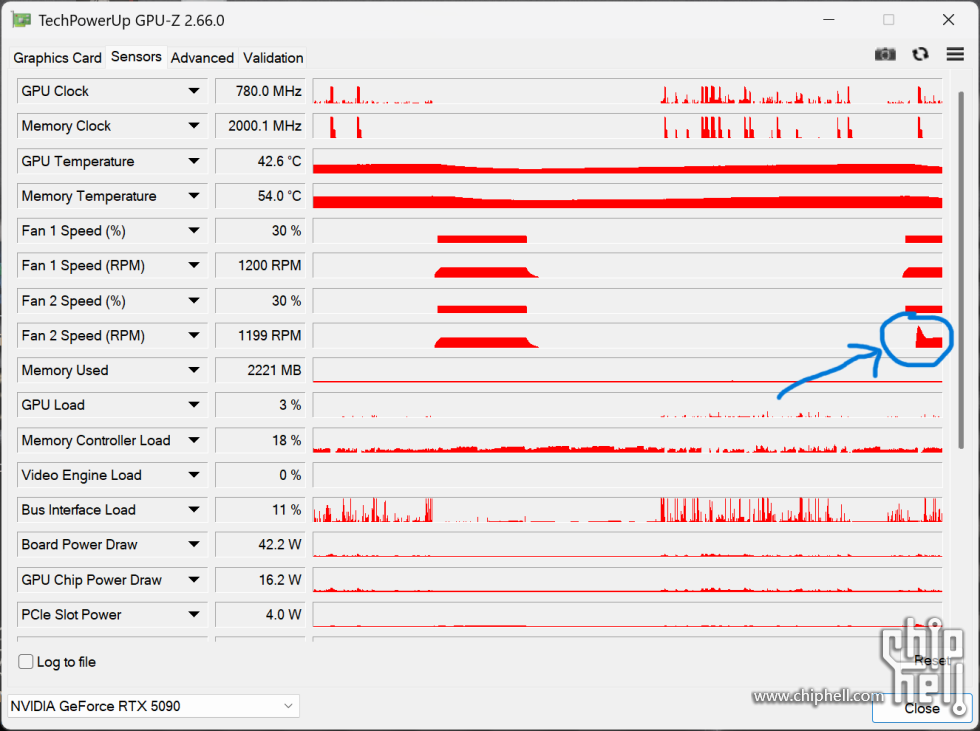Click the Close button
The image size is (980, 731).
[922, 708]
